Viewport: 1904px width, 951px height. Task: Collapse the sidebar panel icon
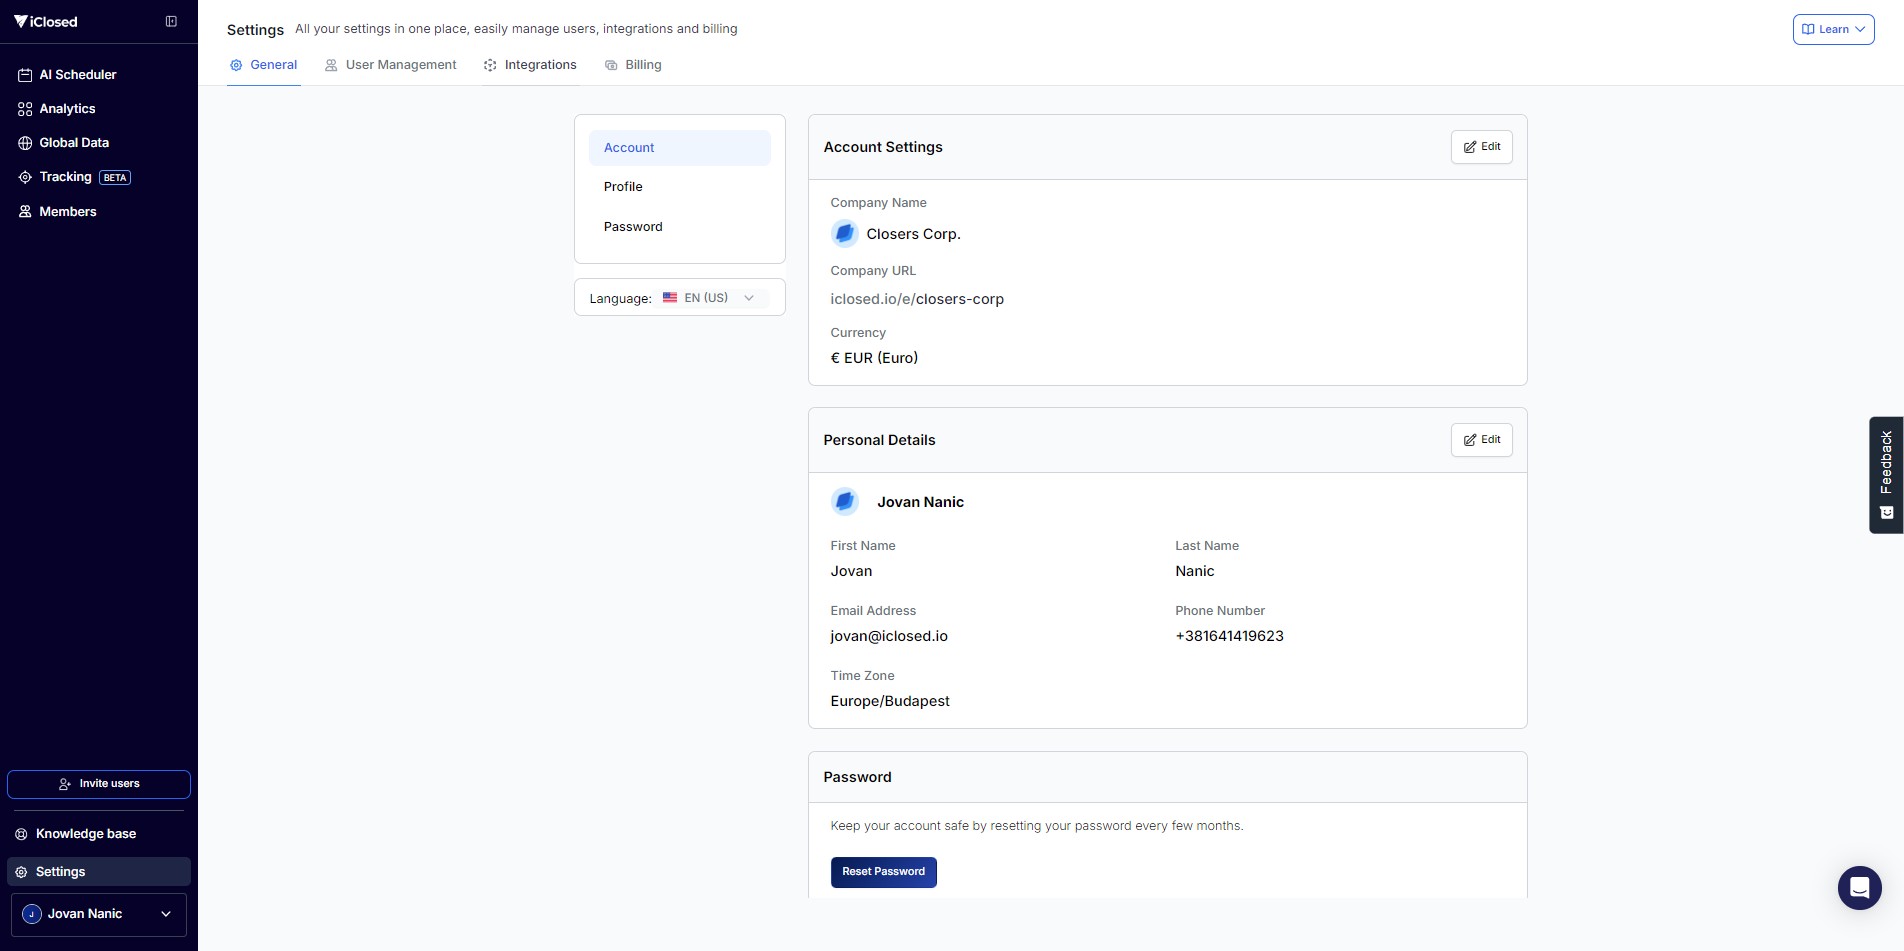pyautogui.click(x=171, y=22)
